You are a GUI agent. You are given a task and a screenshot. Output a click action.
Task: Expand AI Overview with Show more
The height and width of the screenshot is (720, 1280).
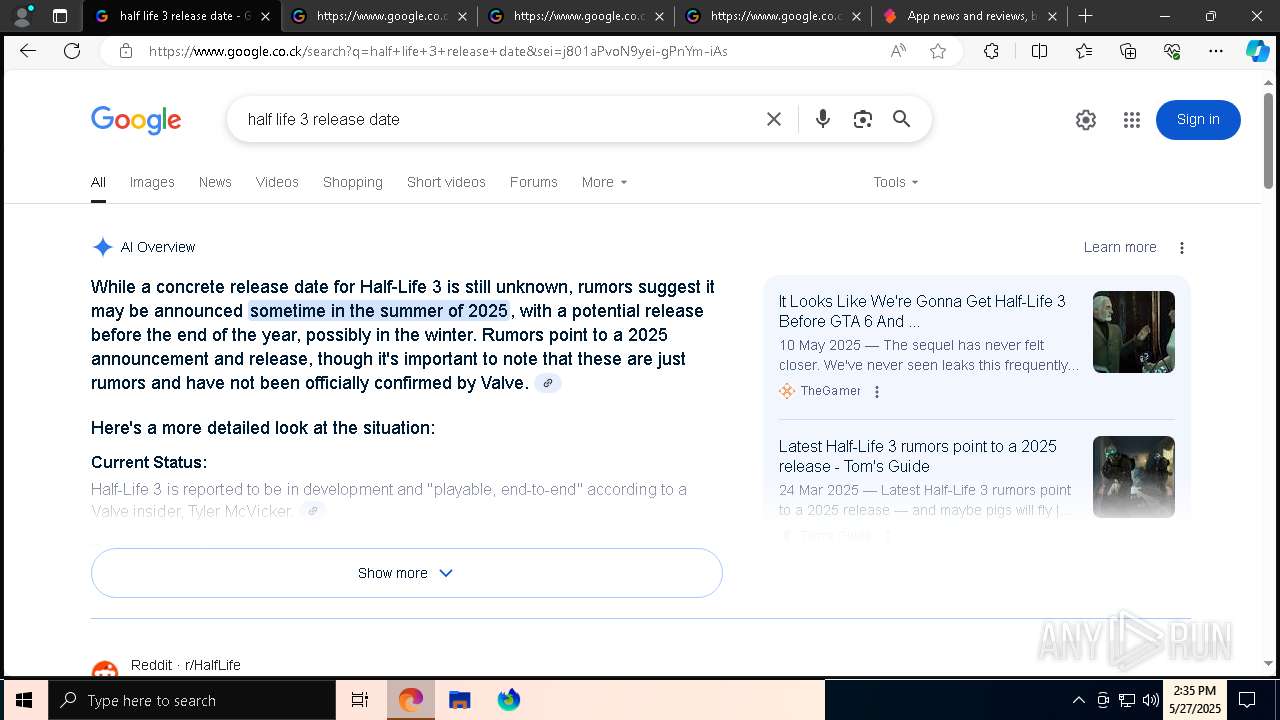pyautogui.click(x=406, y=573)
